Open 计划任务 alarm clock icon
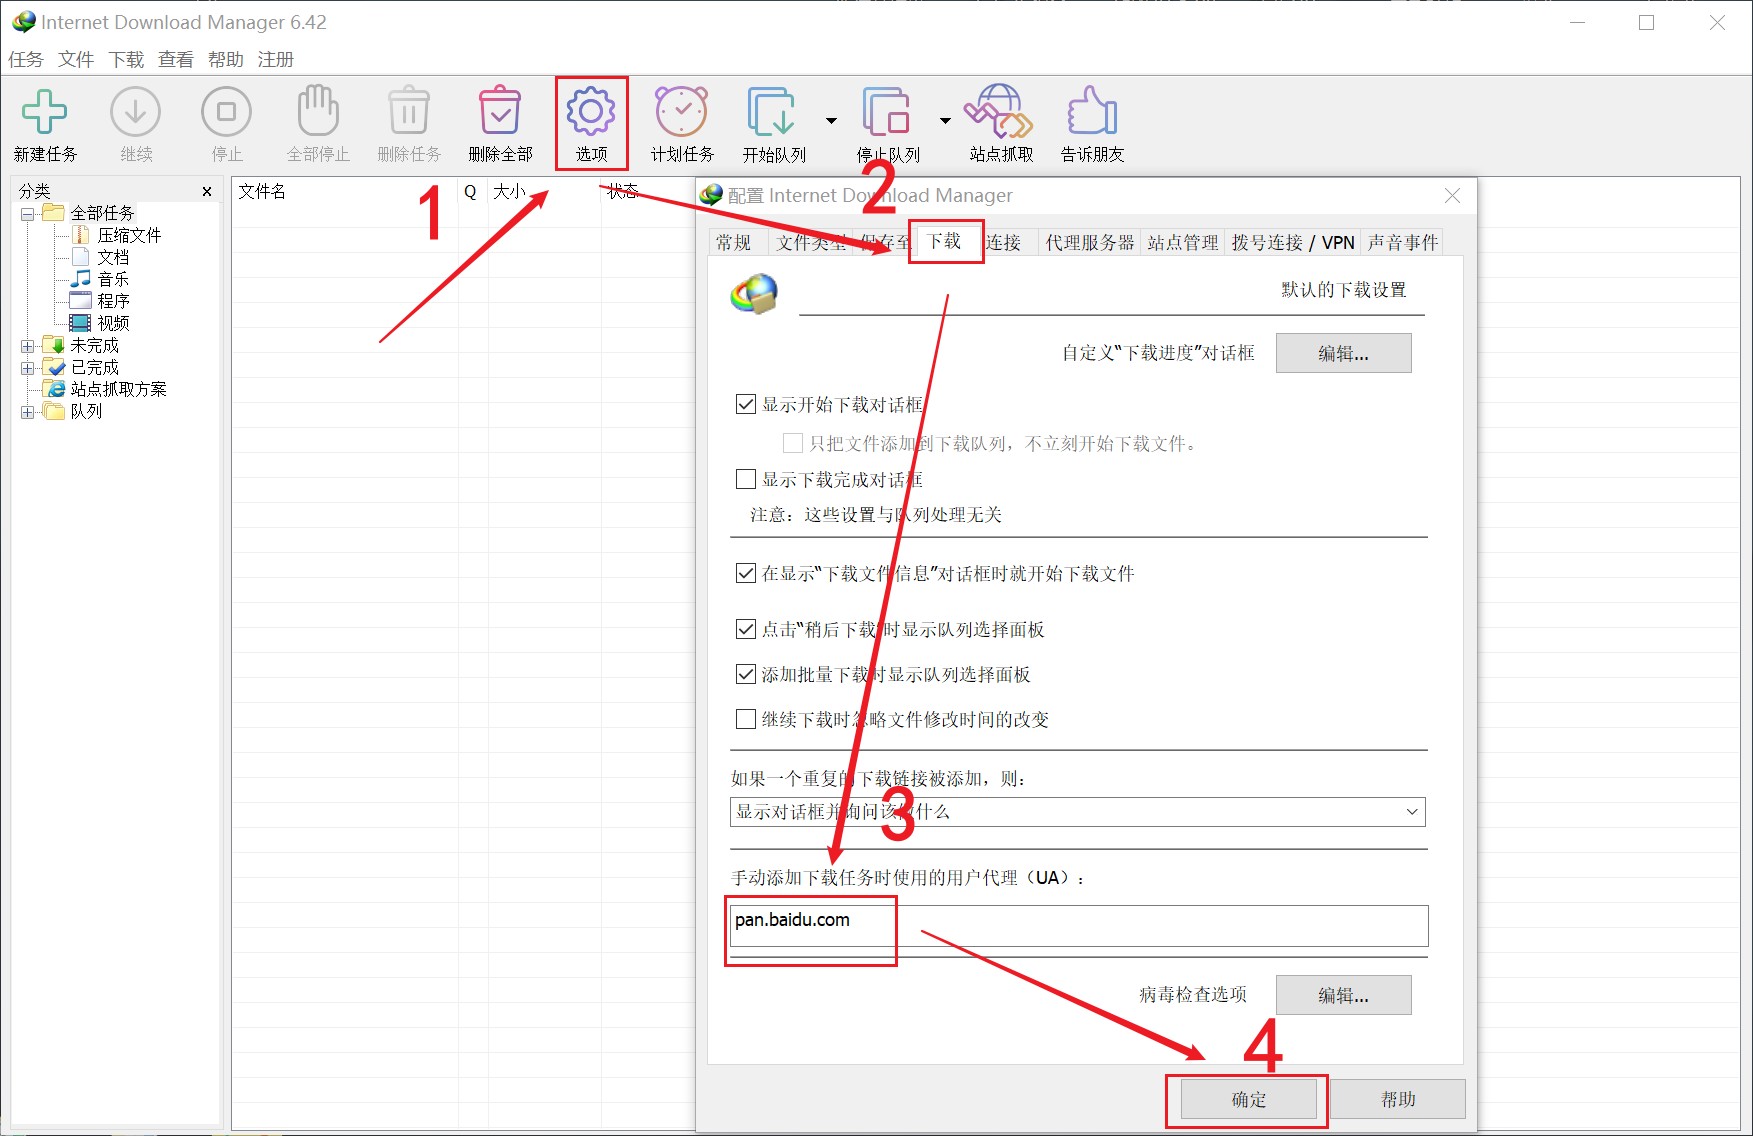1753x1136 pixels. pos(682,111)
